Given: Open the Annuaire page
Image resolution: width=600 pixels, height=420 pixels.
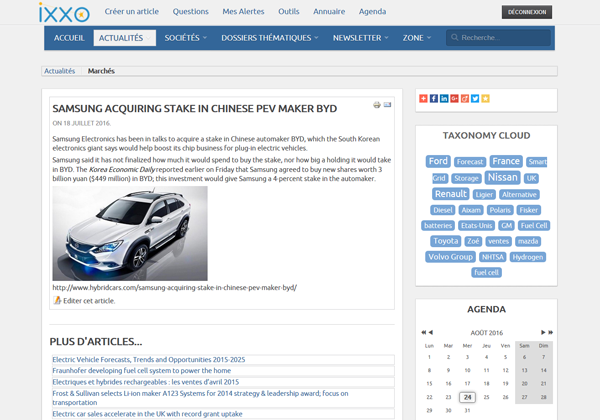Looking at the screenshot, I should tap(329, 12).
